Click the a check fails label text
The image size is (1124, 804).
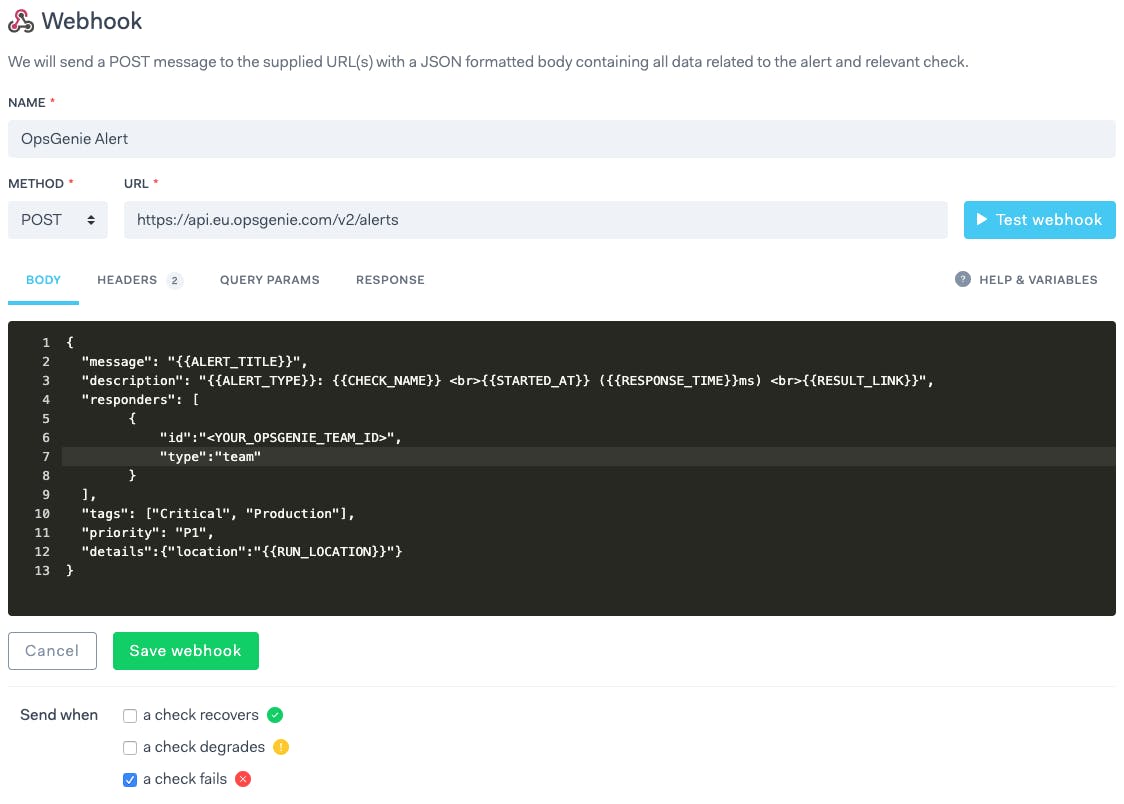(x=185, y=779)
